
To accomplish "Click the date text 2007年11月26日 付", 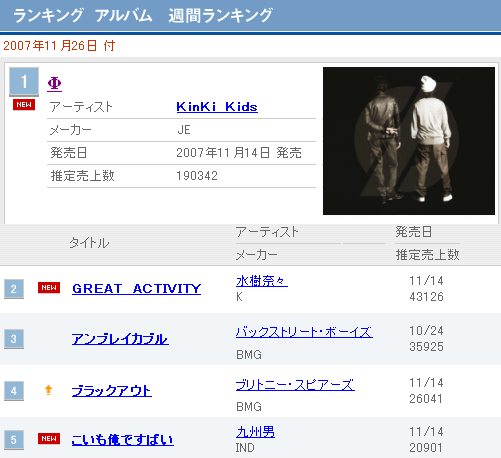I will tap(59, 46).
